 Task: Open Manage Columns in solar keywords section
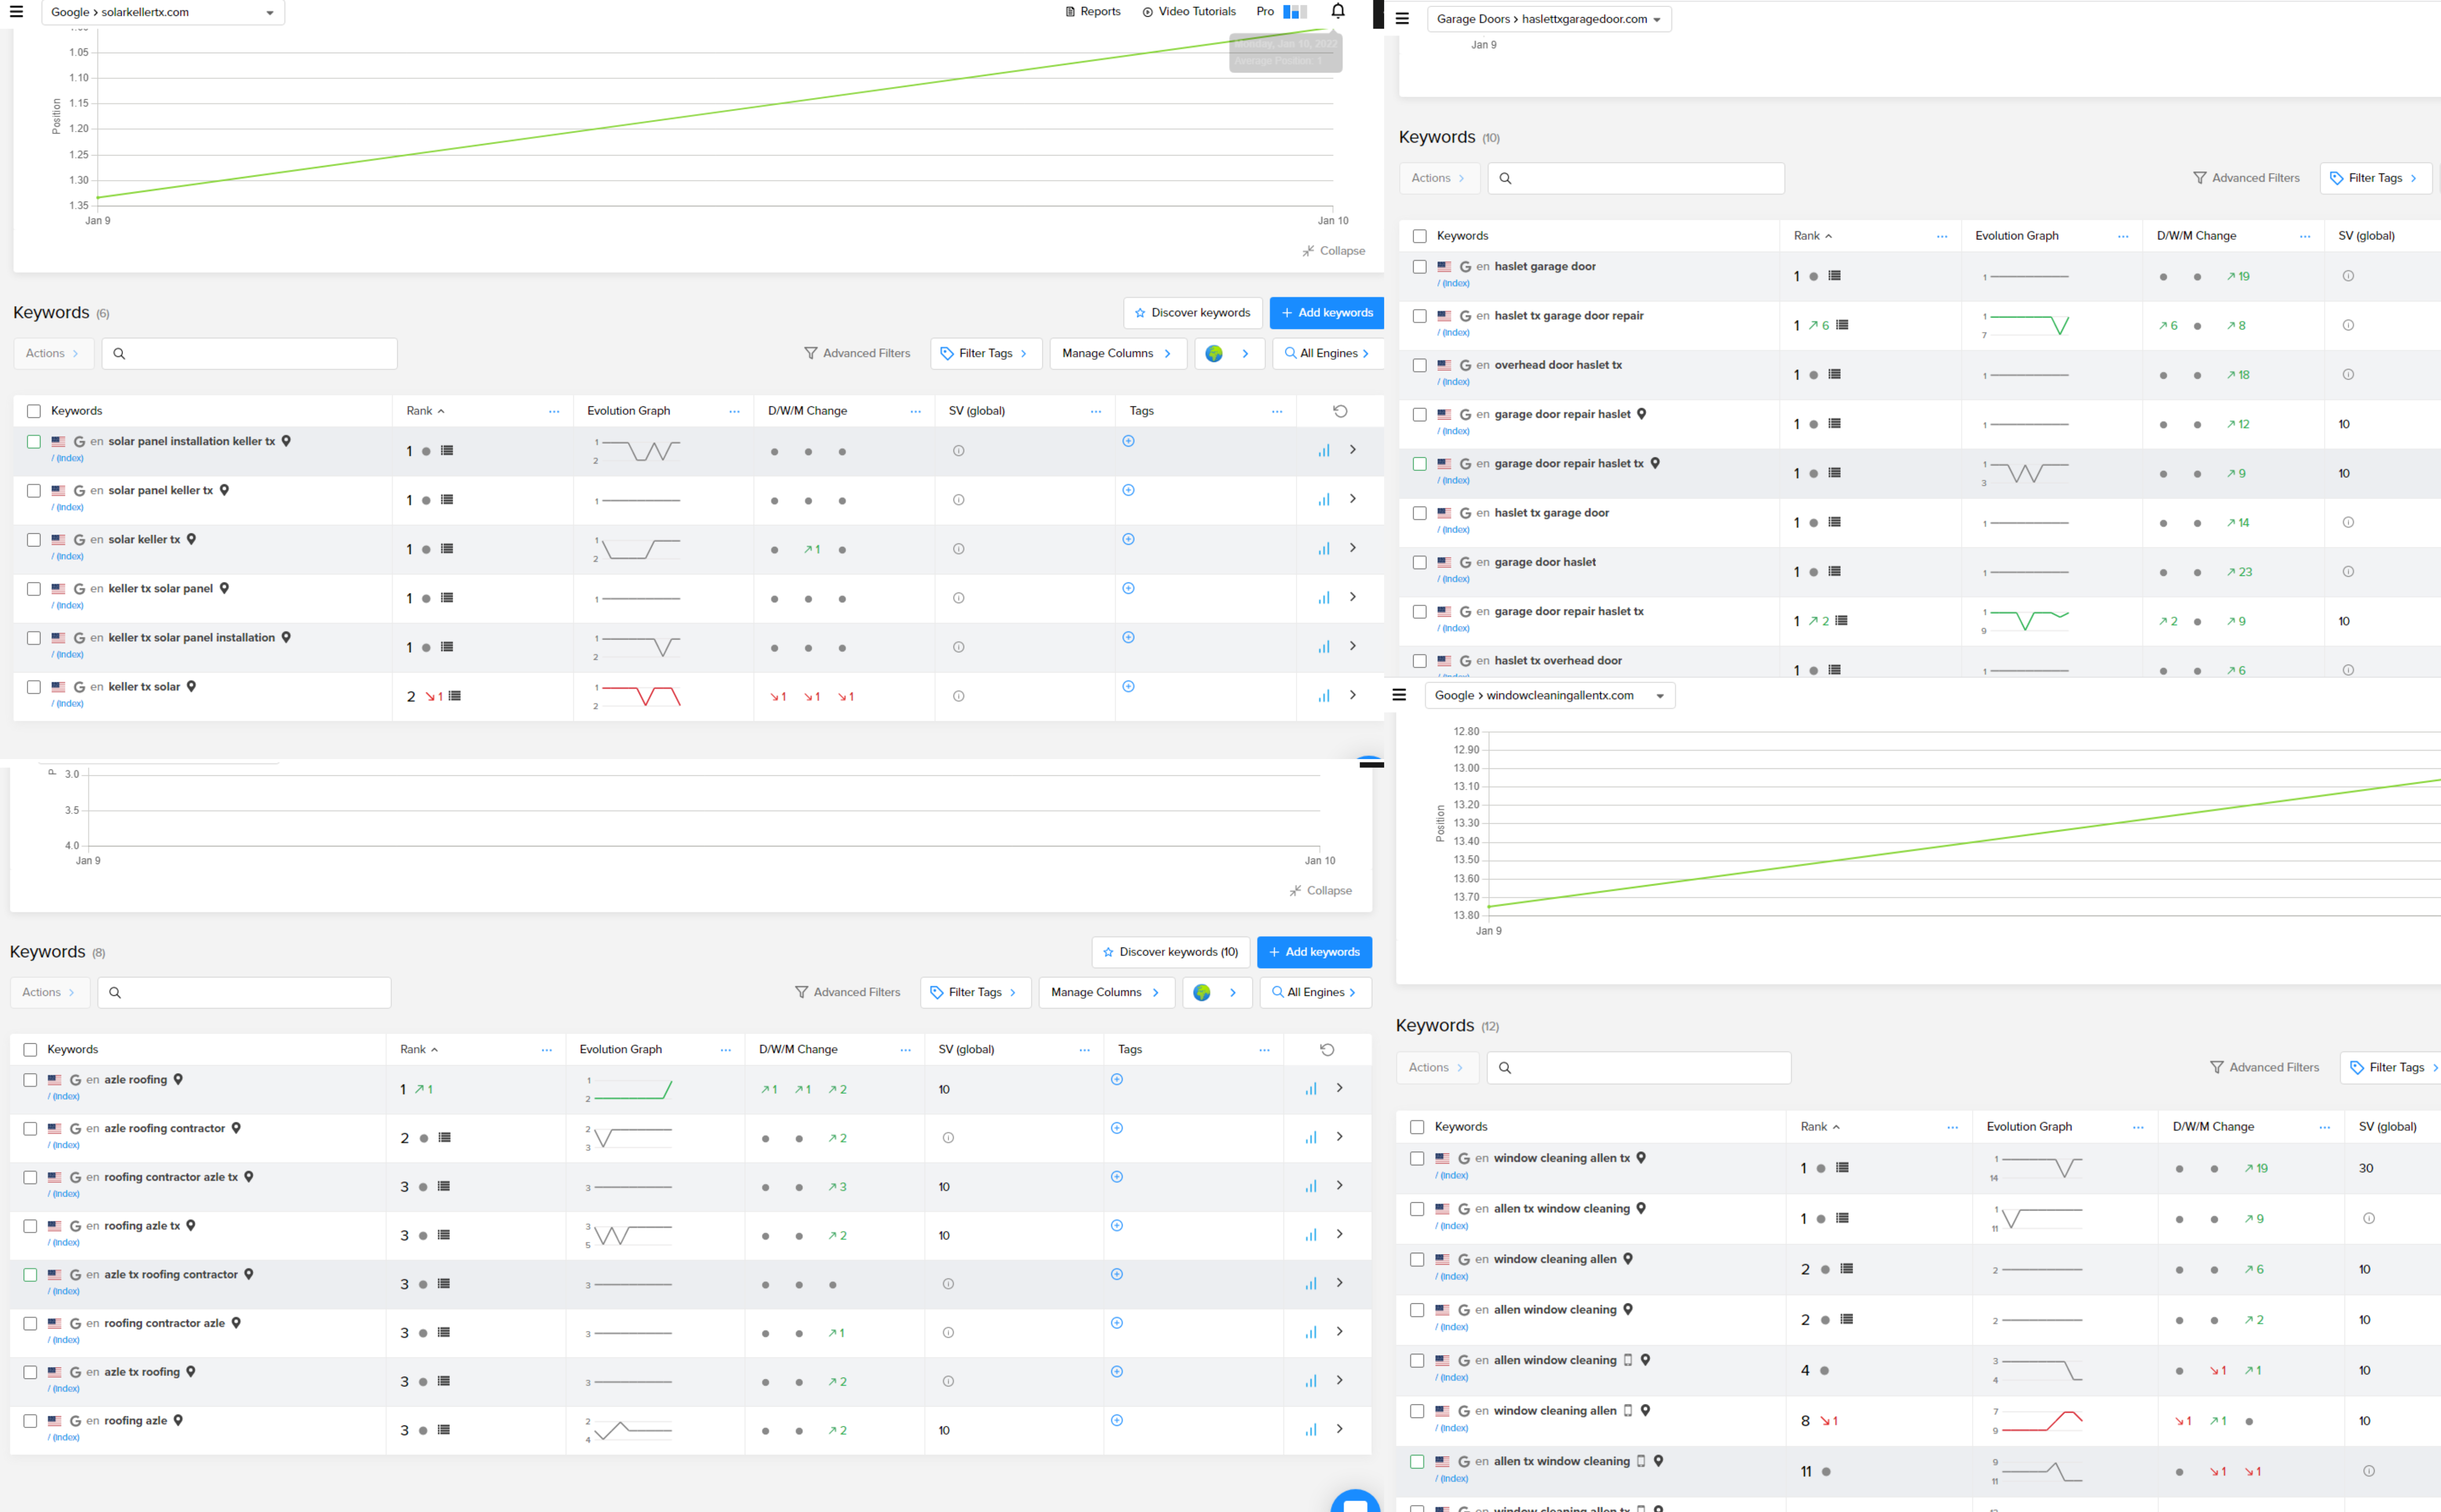1118,353
